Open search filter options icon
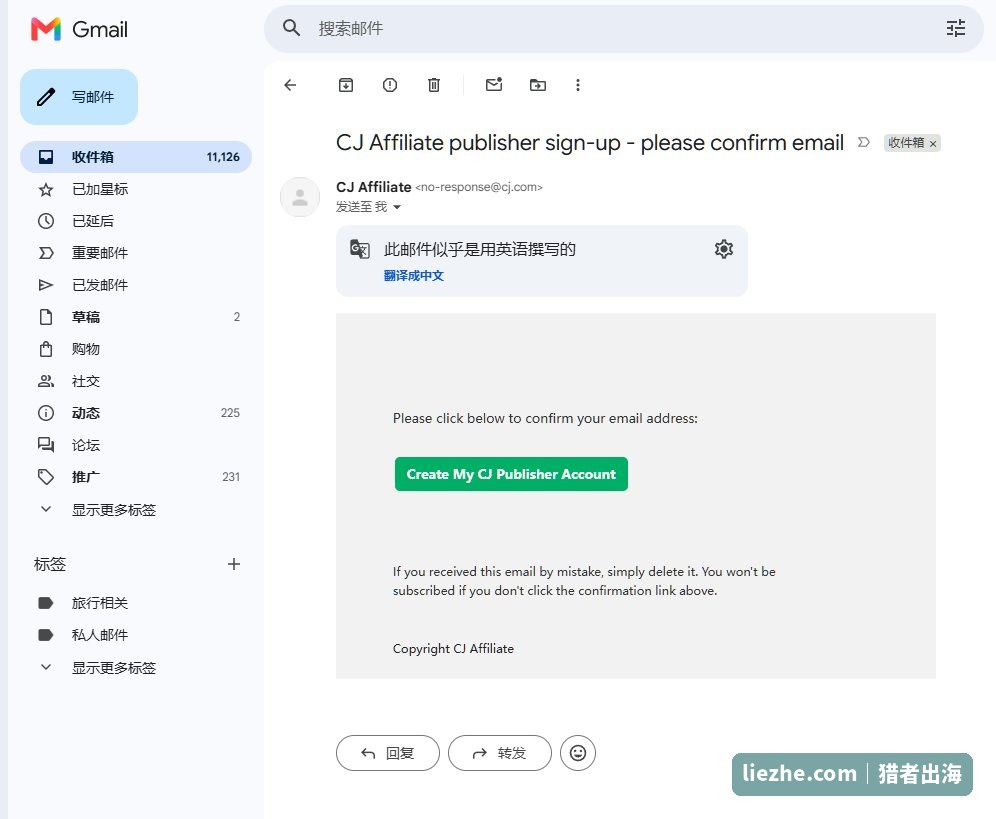 (955, 28)
